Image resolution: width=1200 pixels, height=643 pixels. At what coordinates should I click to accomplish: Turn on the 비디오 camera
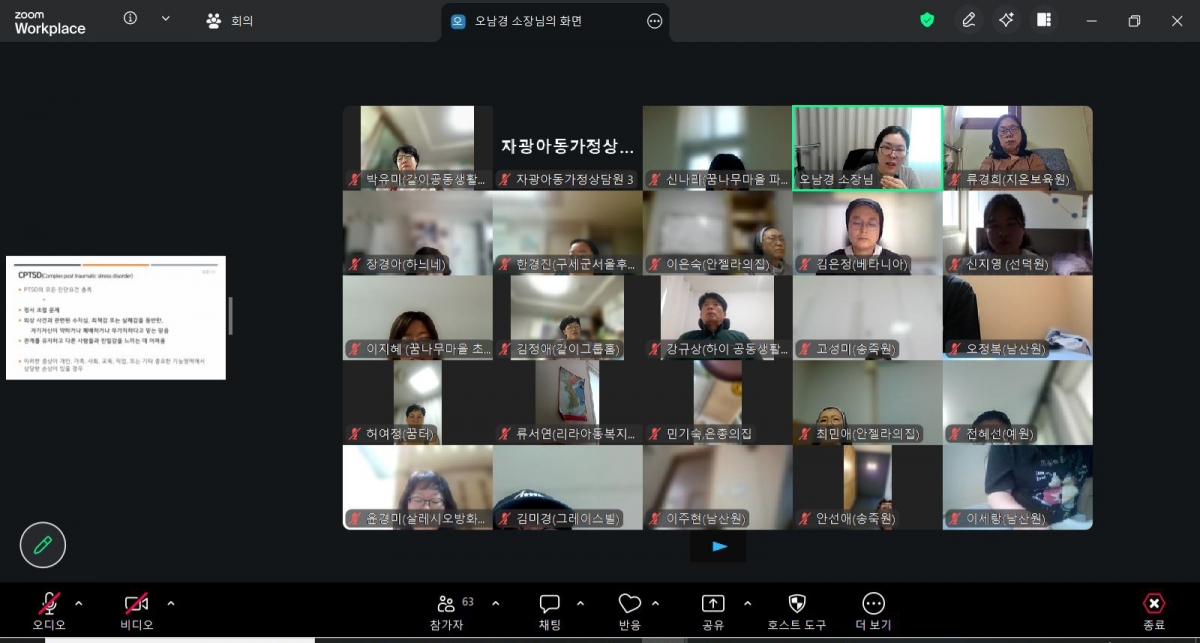pyautogui.click(x=136, y=611)
